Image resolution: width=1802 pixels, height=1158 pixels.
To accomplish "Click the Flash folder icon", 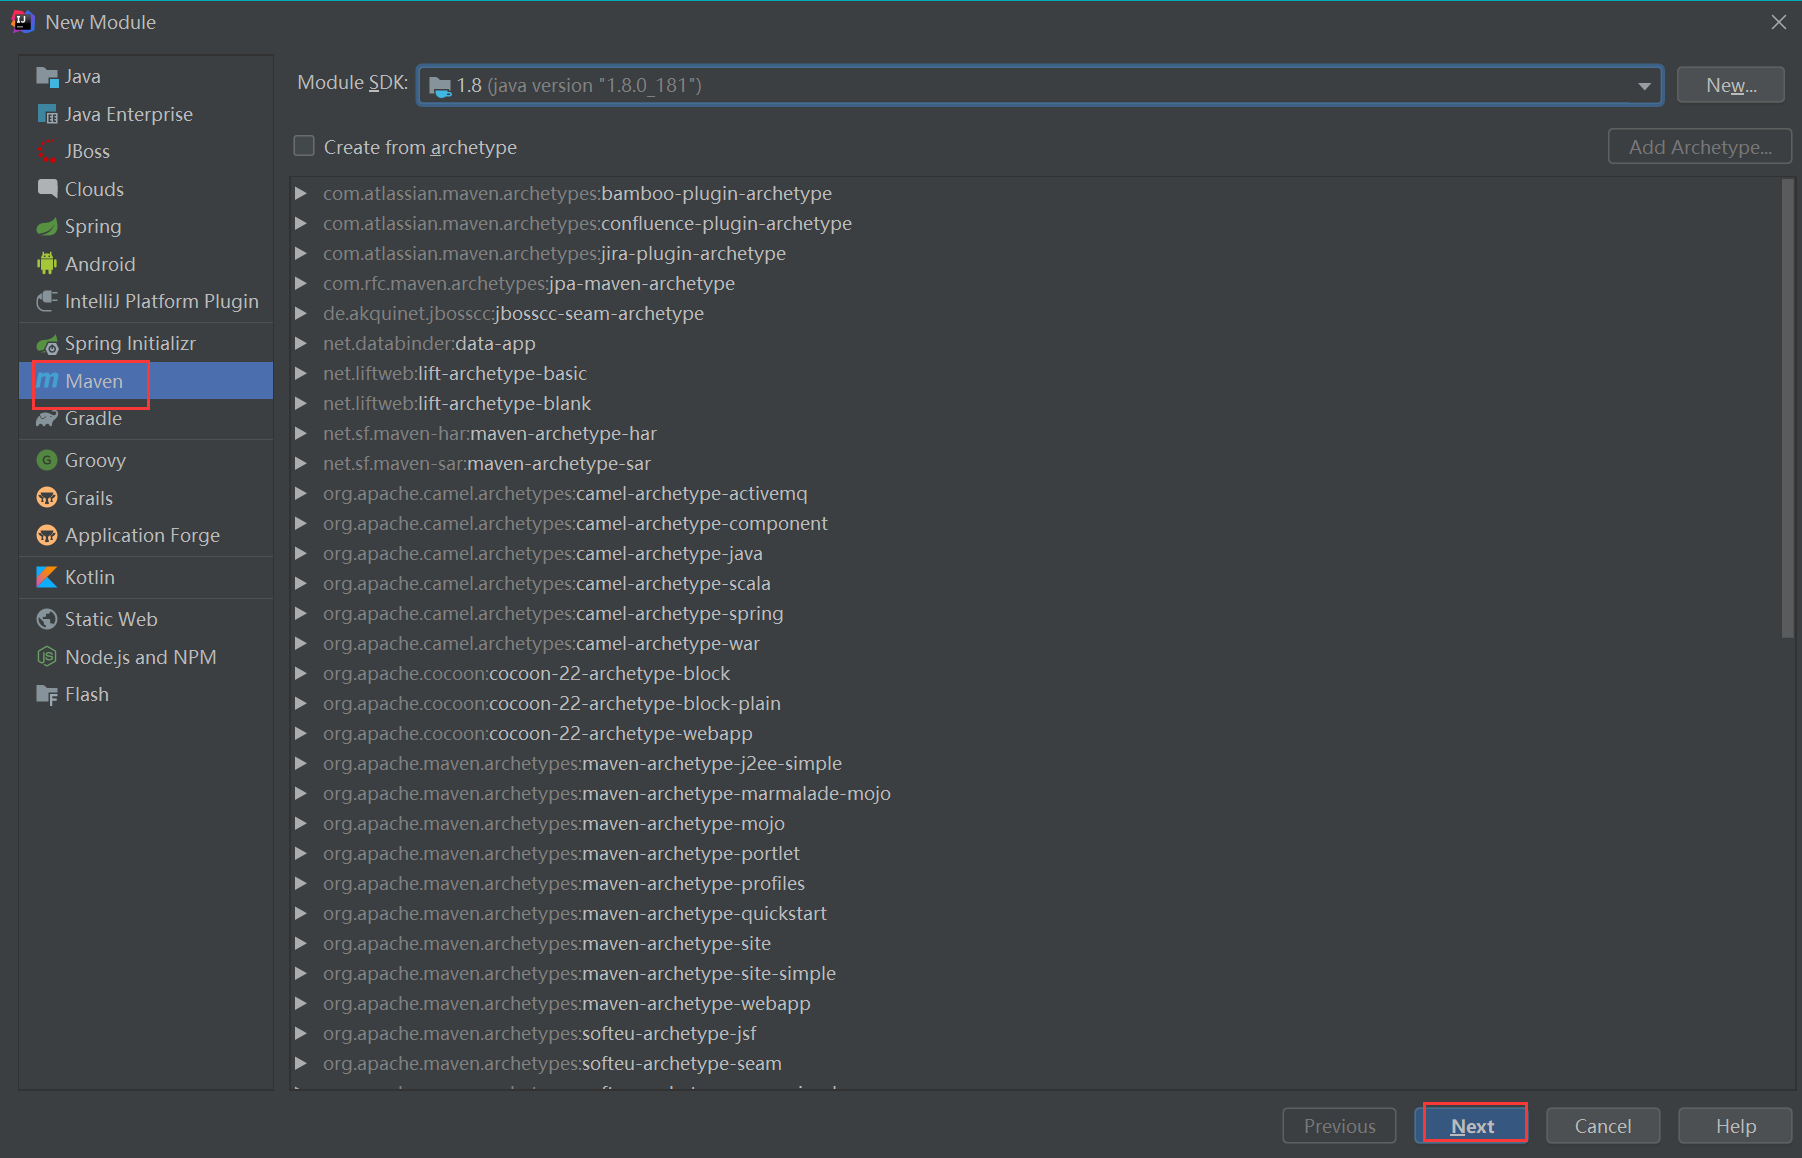I will coord(47,695).
